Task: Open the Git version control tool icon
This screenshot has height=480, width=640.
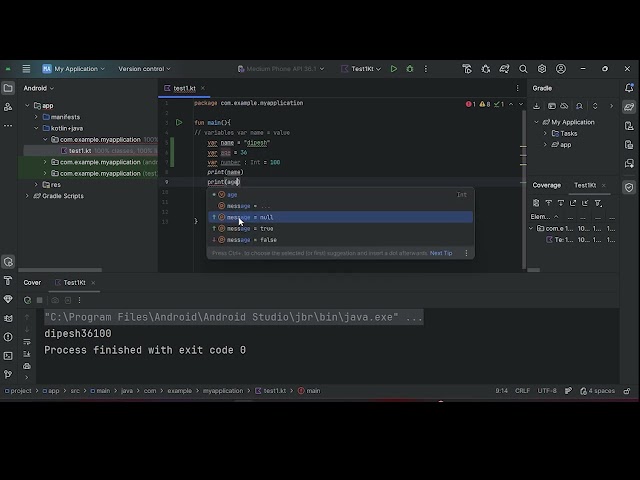Action: tap(8, 374)
